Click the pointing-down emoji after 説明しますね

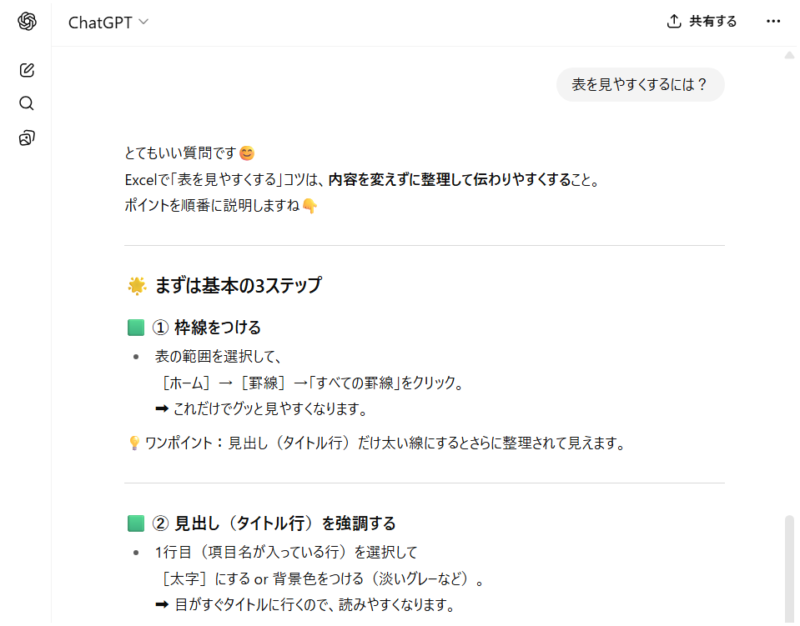310,206
